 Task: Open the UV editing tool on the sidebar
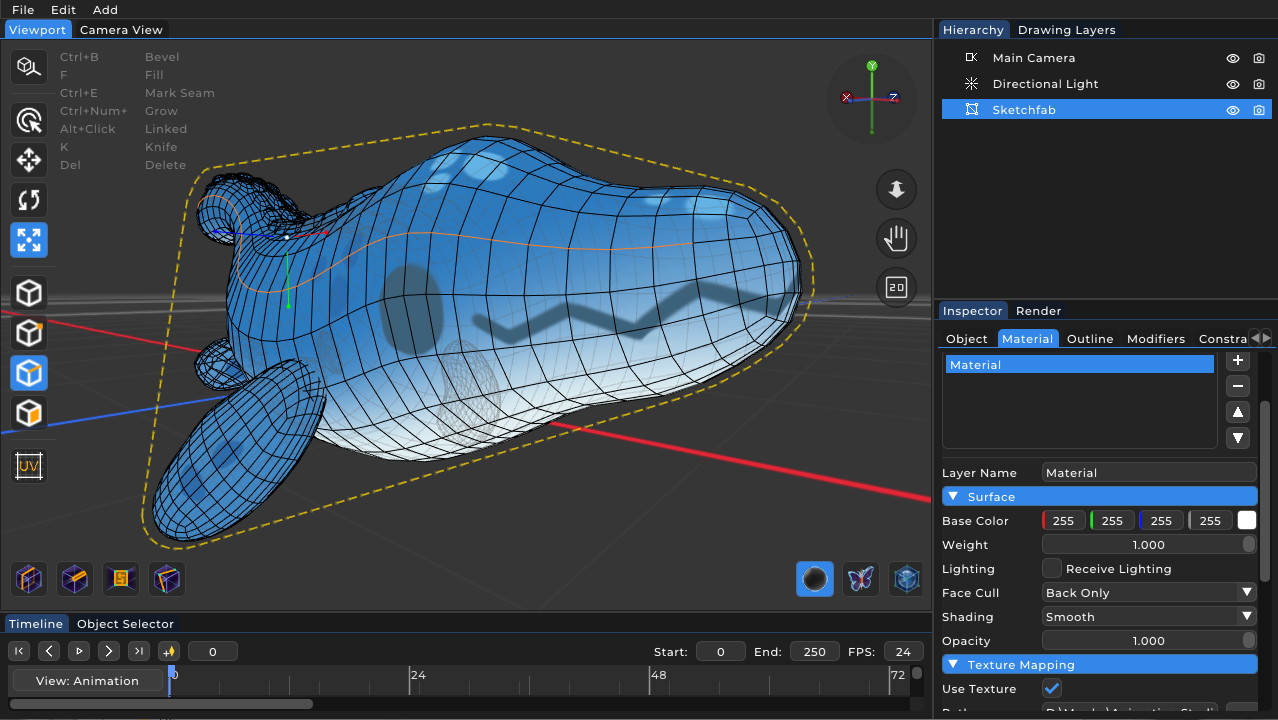point(29,465)
